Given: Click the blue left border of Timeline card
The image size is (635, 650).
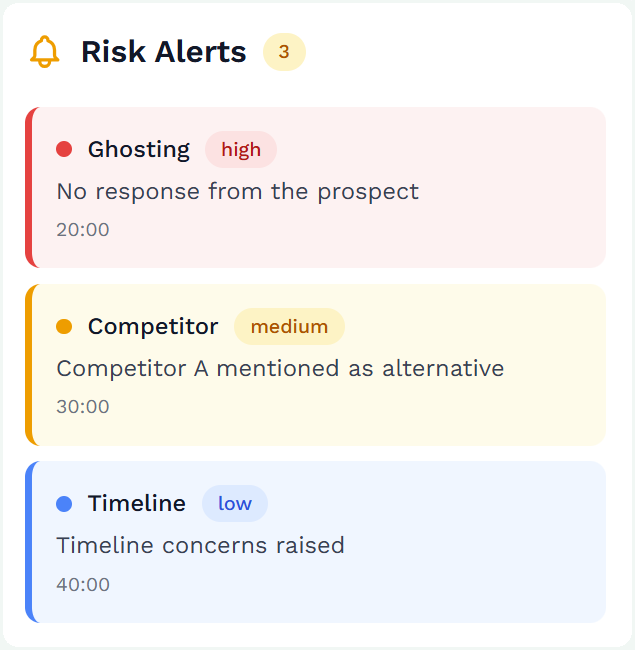Looking at the screenshot, I should click(29, 541).
